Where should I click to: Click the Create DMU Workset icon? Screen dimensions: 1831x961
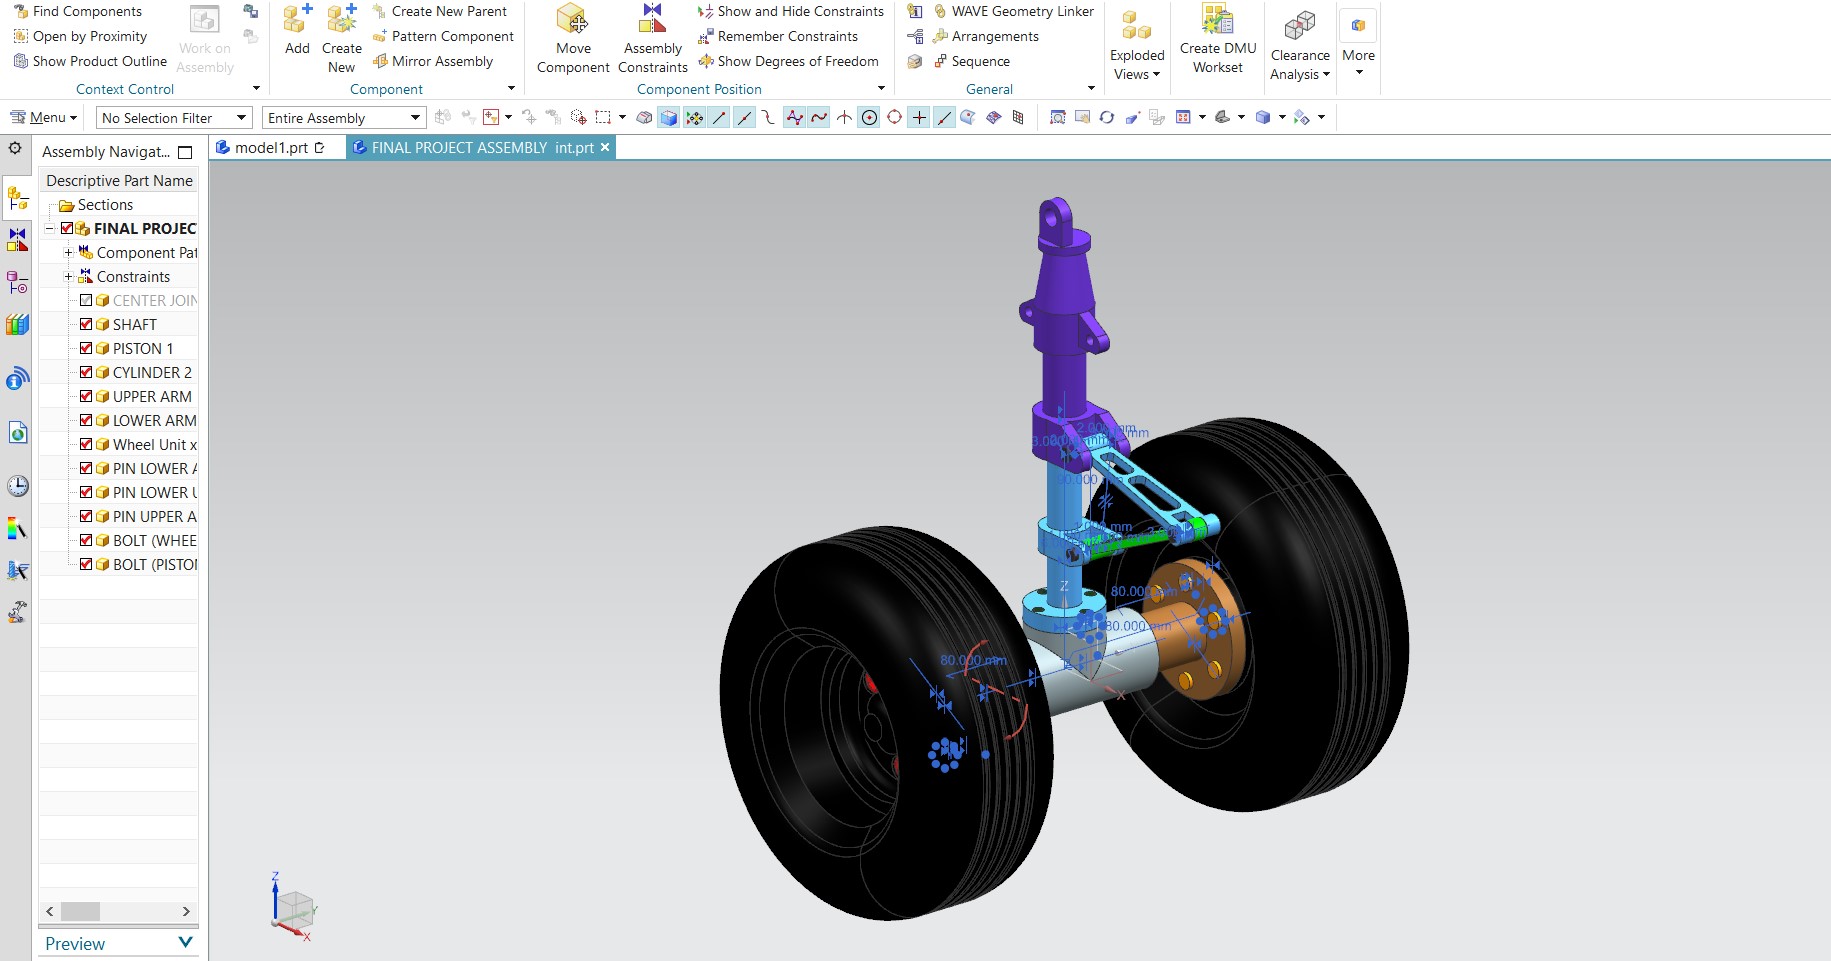1218,20
